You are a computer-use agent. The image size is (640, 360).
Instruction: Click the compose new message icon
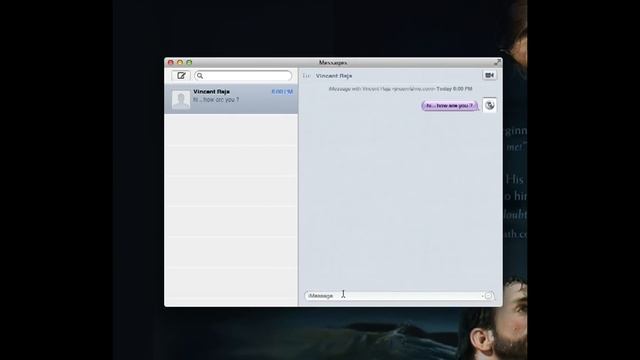point(181,76)
